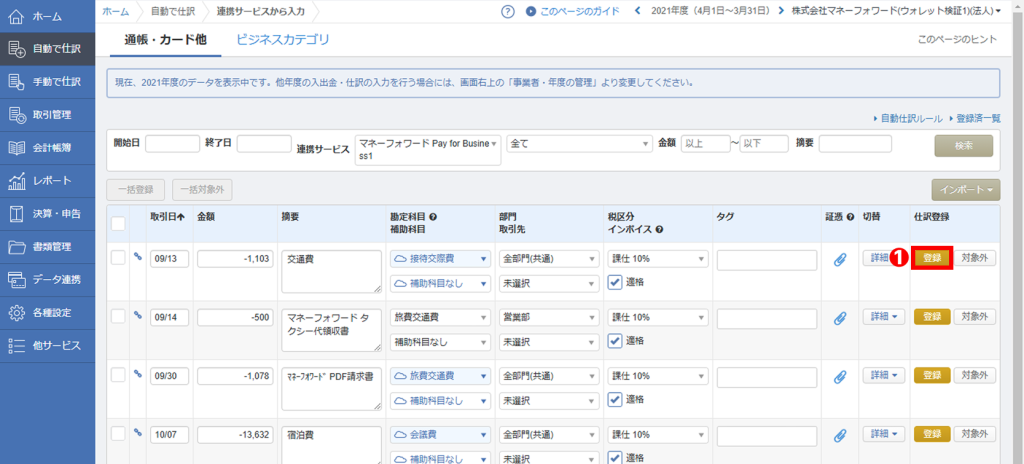Click the help icon next to 証憑
The height and width of the screenshot is (464, 1024).
850,217
